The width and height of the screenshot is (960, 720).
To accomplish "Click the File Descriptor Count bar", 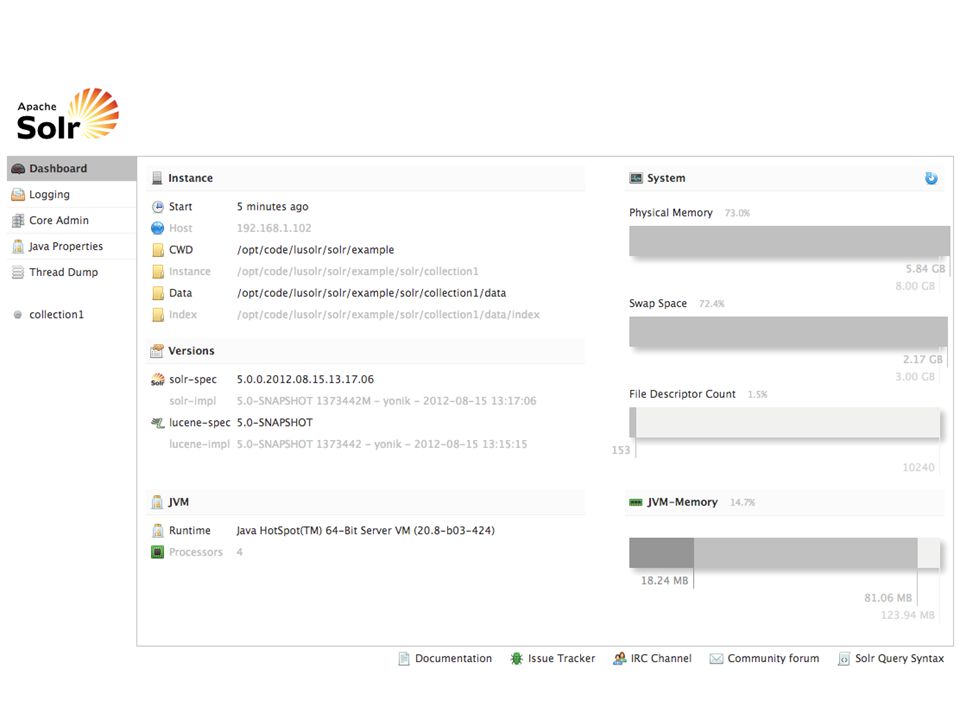I will pyautogui.click(x=784, y=422).
